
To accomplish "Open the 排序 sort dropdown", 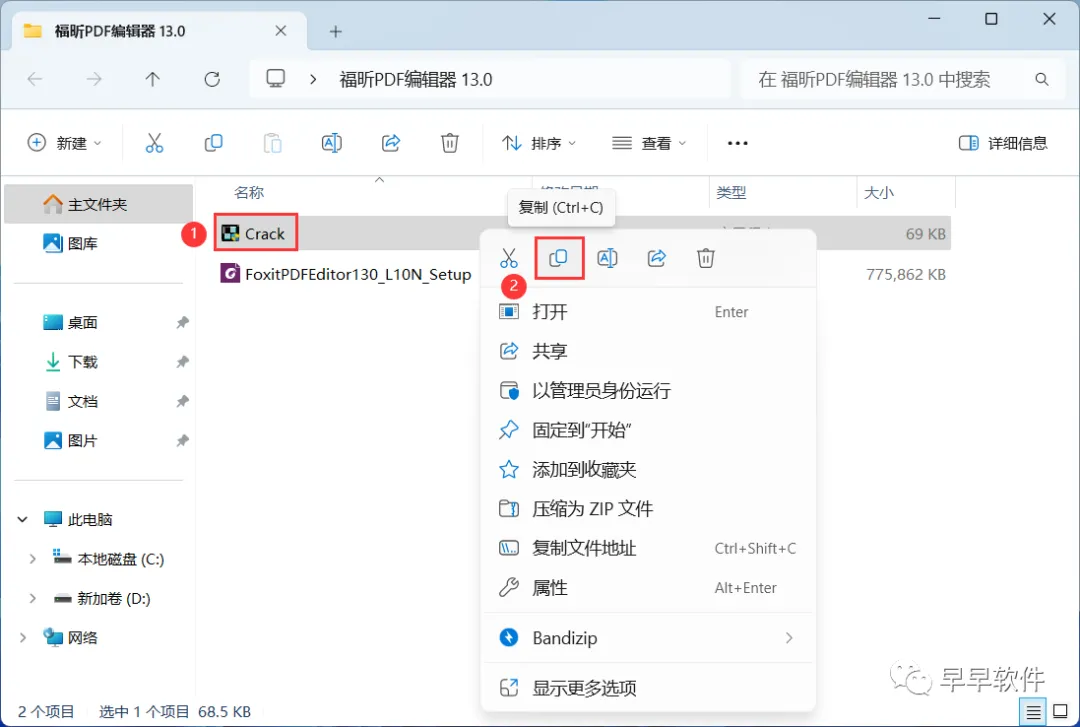I will [539, 143].
